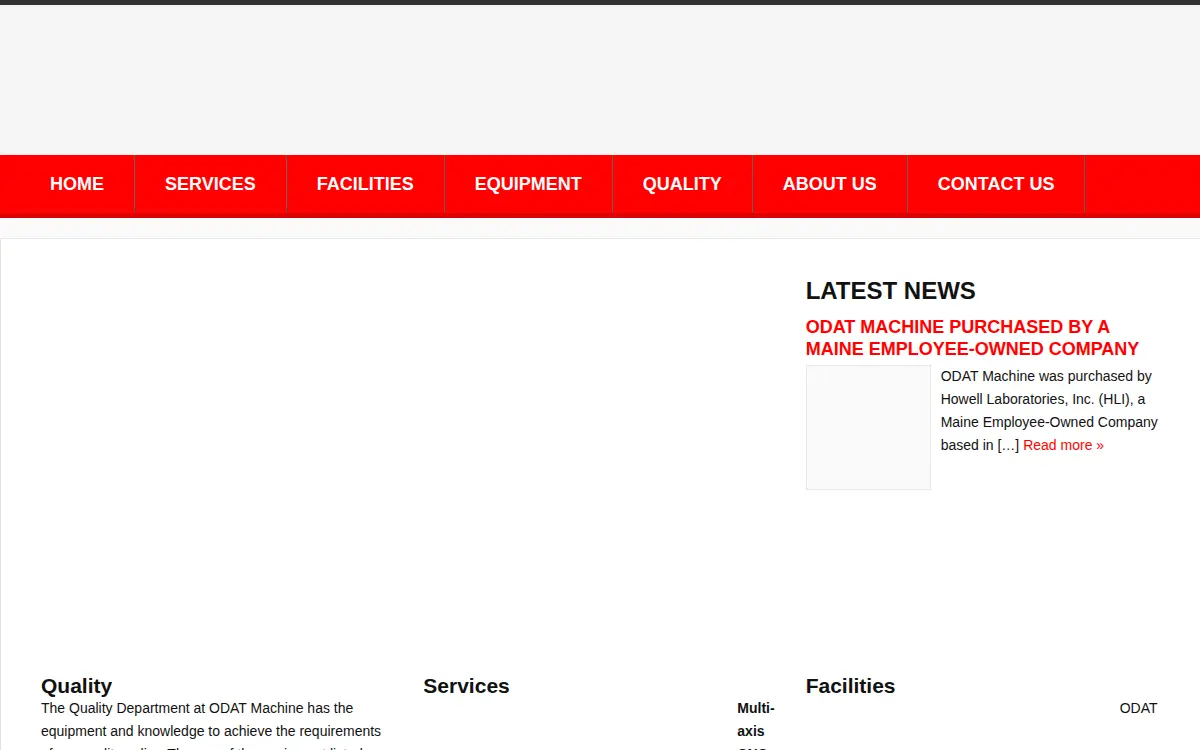Click the Services section heading

point(466,686)
